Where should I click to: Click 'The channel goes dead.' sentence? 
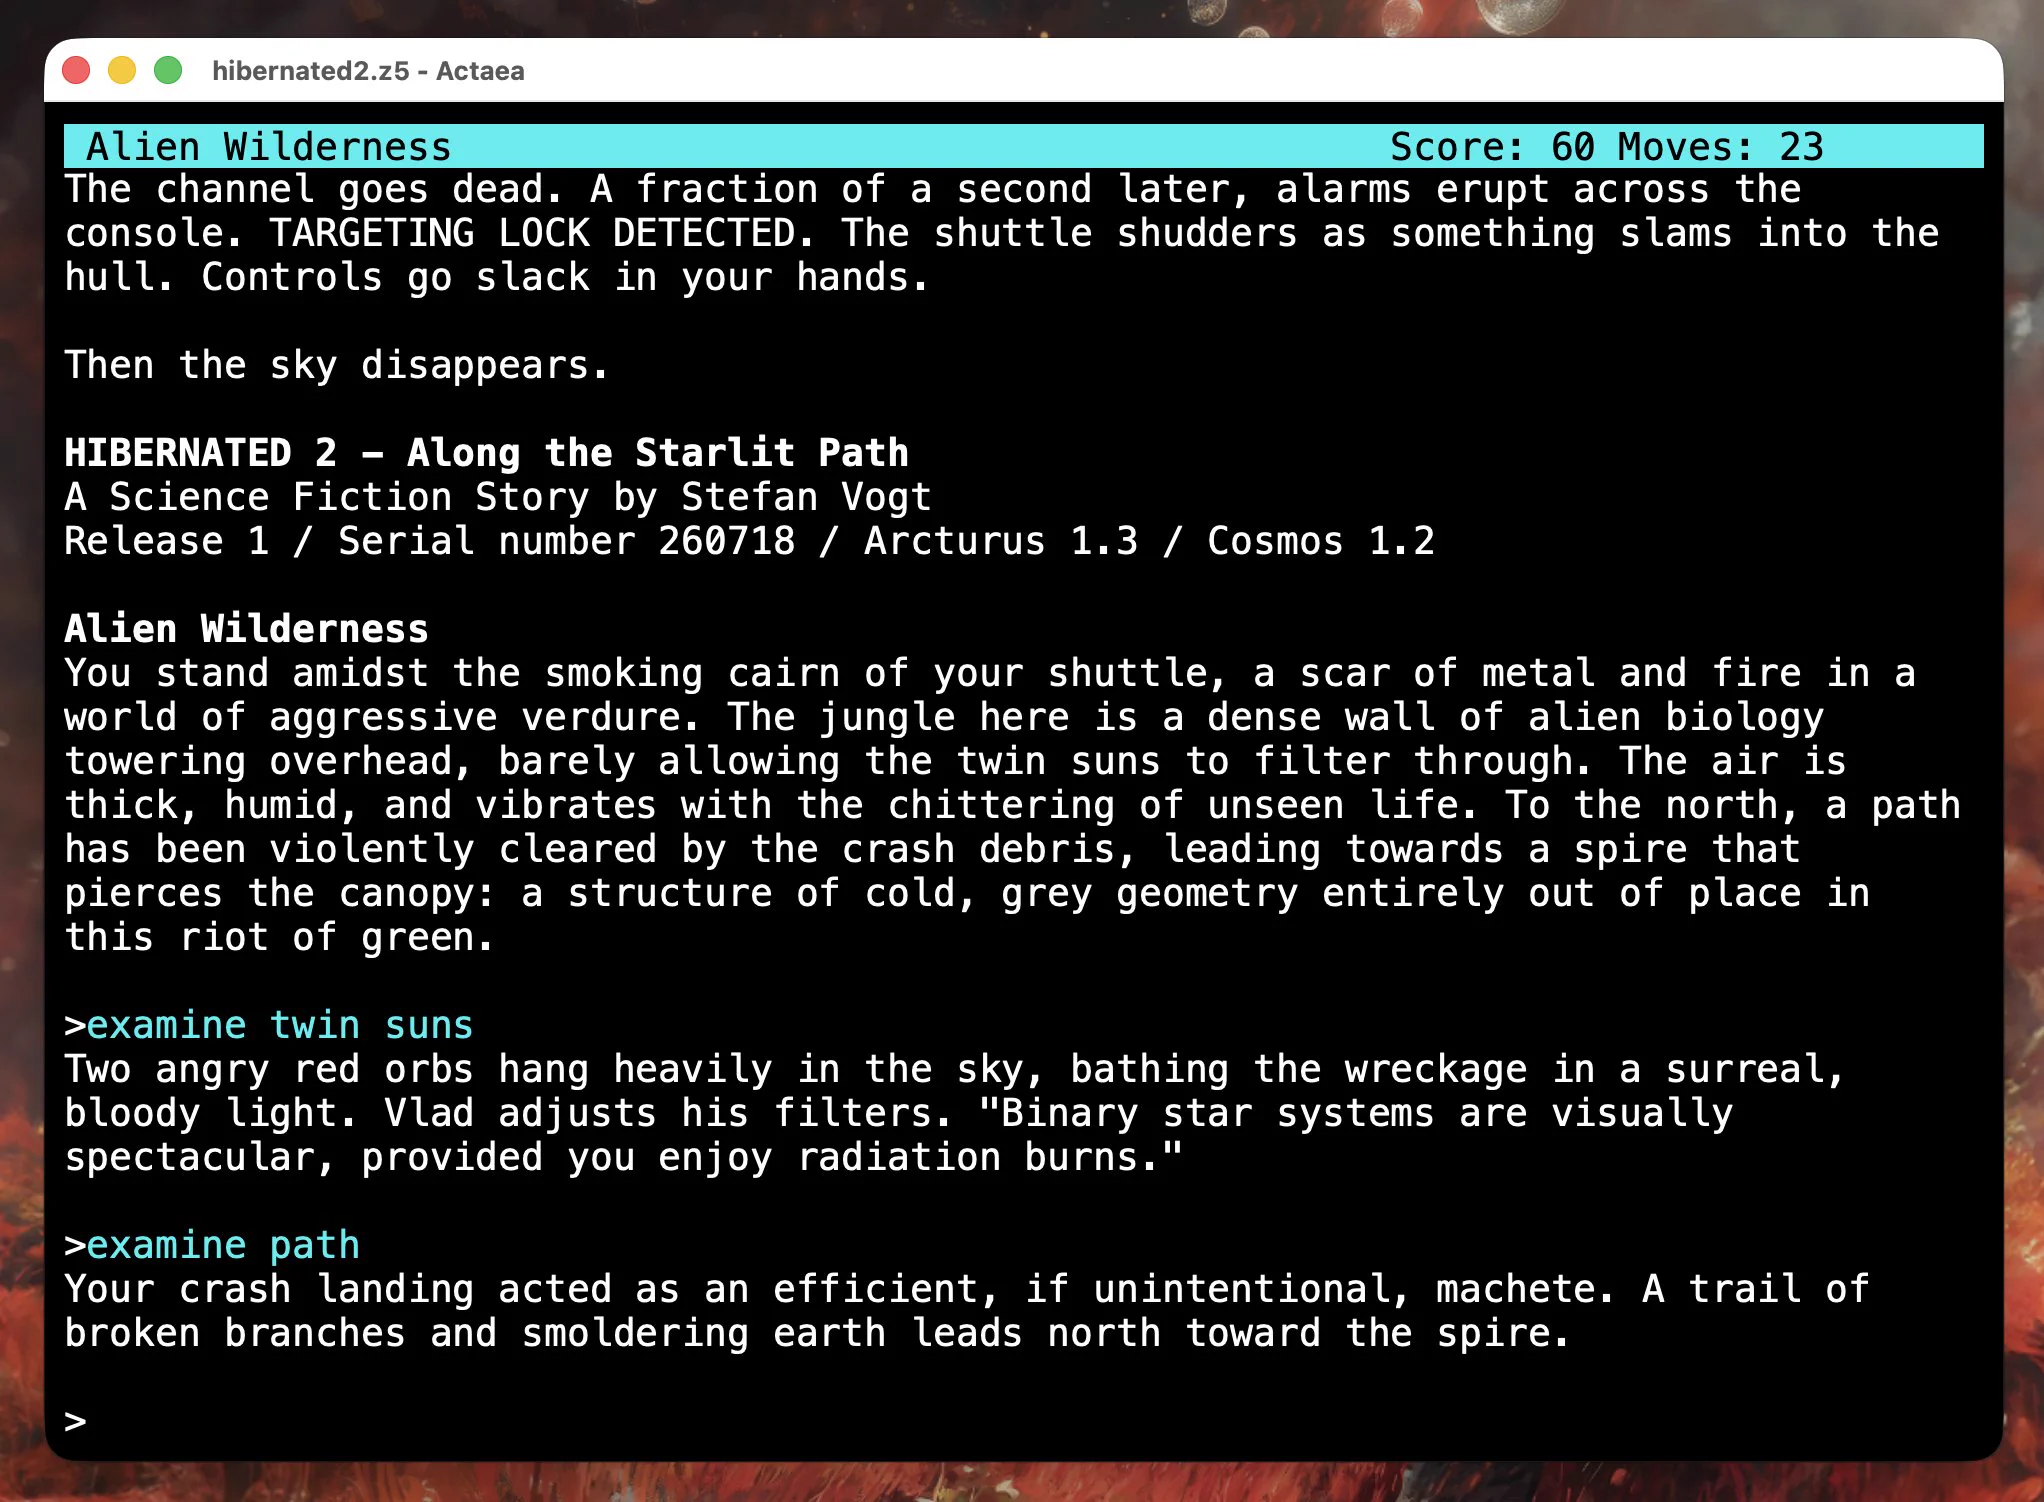pos(314,189)
